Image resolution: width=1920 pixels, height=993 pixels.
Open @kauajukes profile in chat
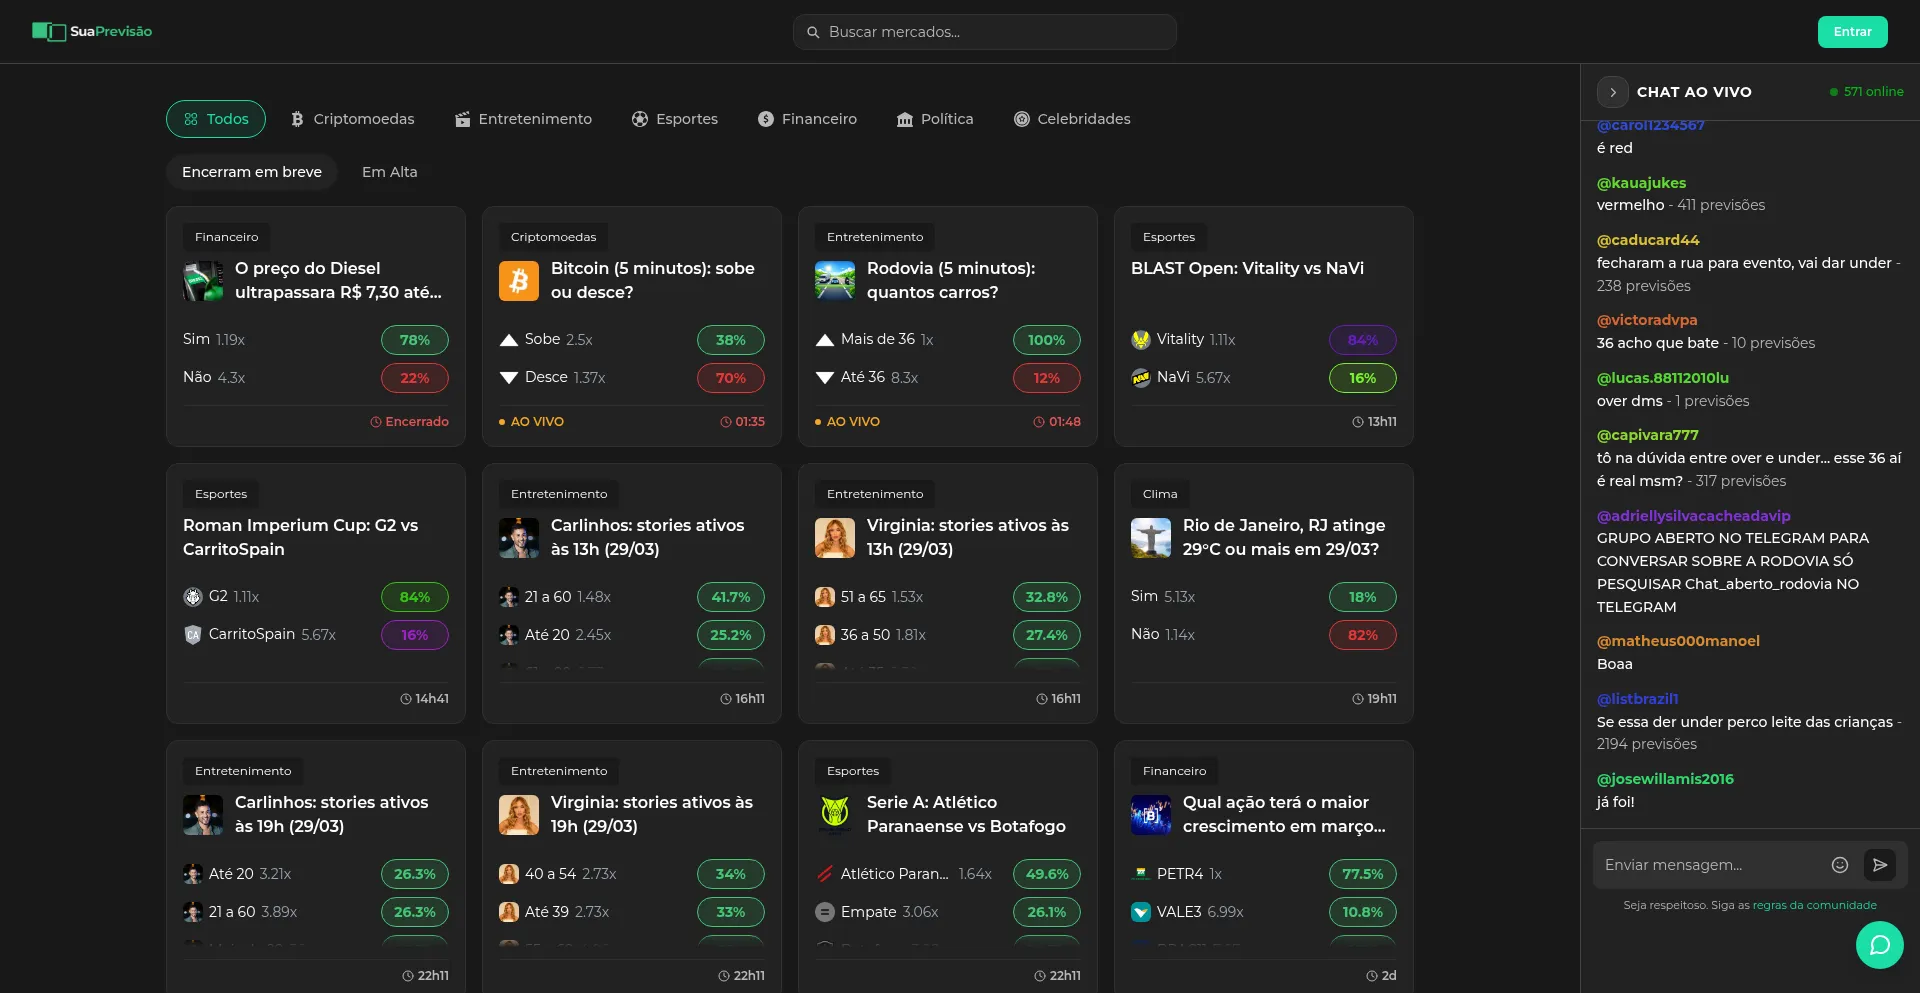(x=1641, y=183)
